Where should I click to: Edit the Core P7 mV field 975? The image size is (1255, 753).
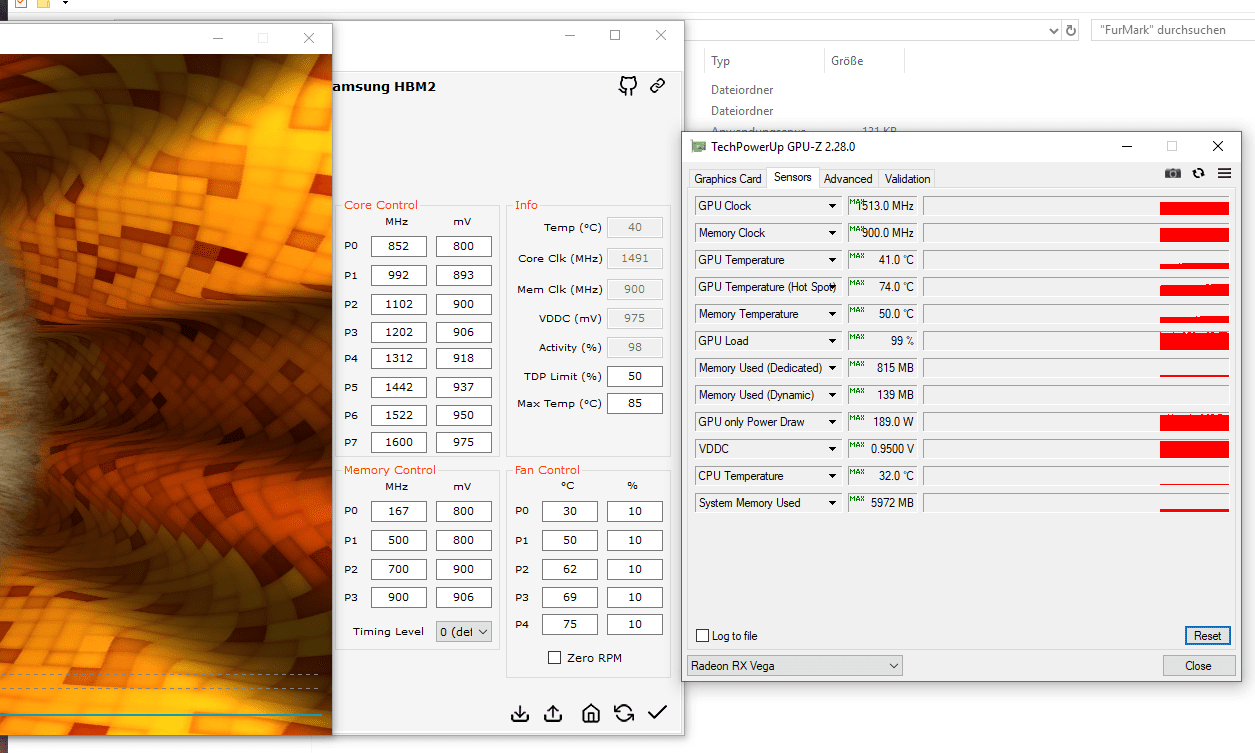click(x=464, y=442)
